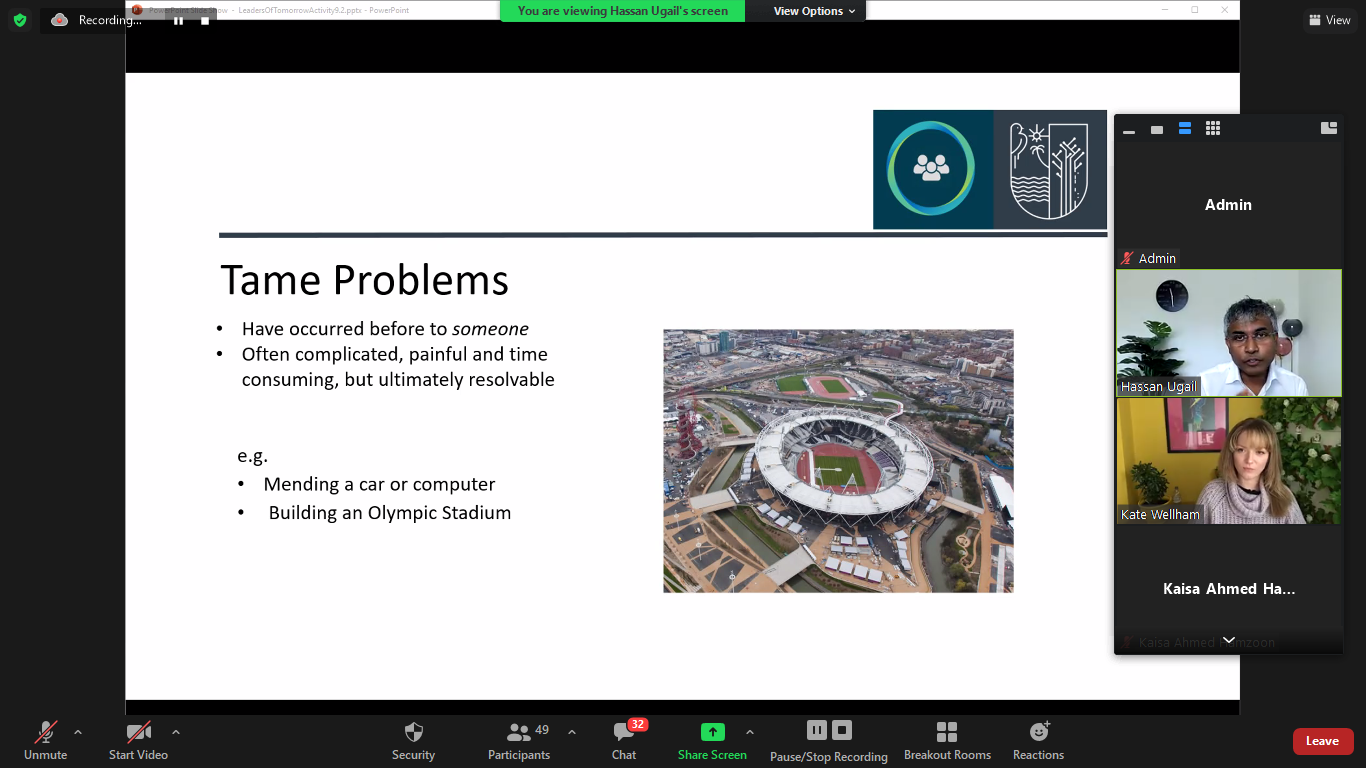The height and width of the screenshot is (768, 1366).
Task: Click the View button in the top-right corner
Action: [1329, 20]
